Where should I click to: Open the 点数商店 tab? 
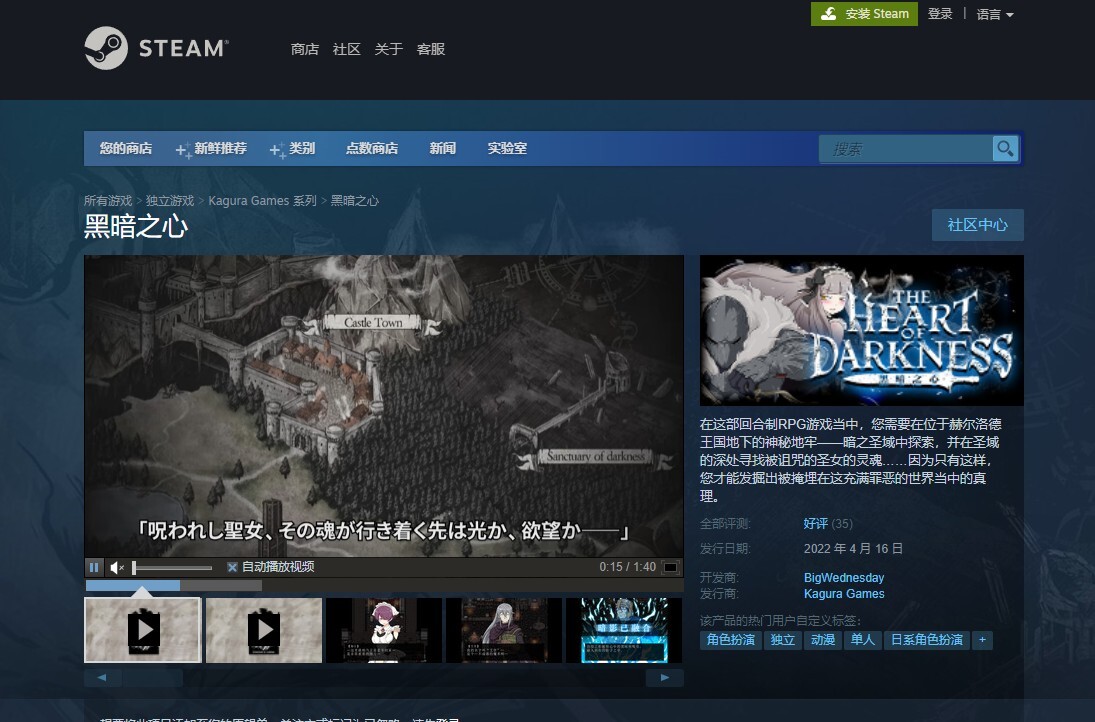click(x=372, y=149)
